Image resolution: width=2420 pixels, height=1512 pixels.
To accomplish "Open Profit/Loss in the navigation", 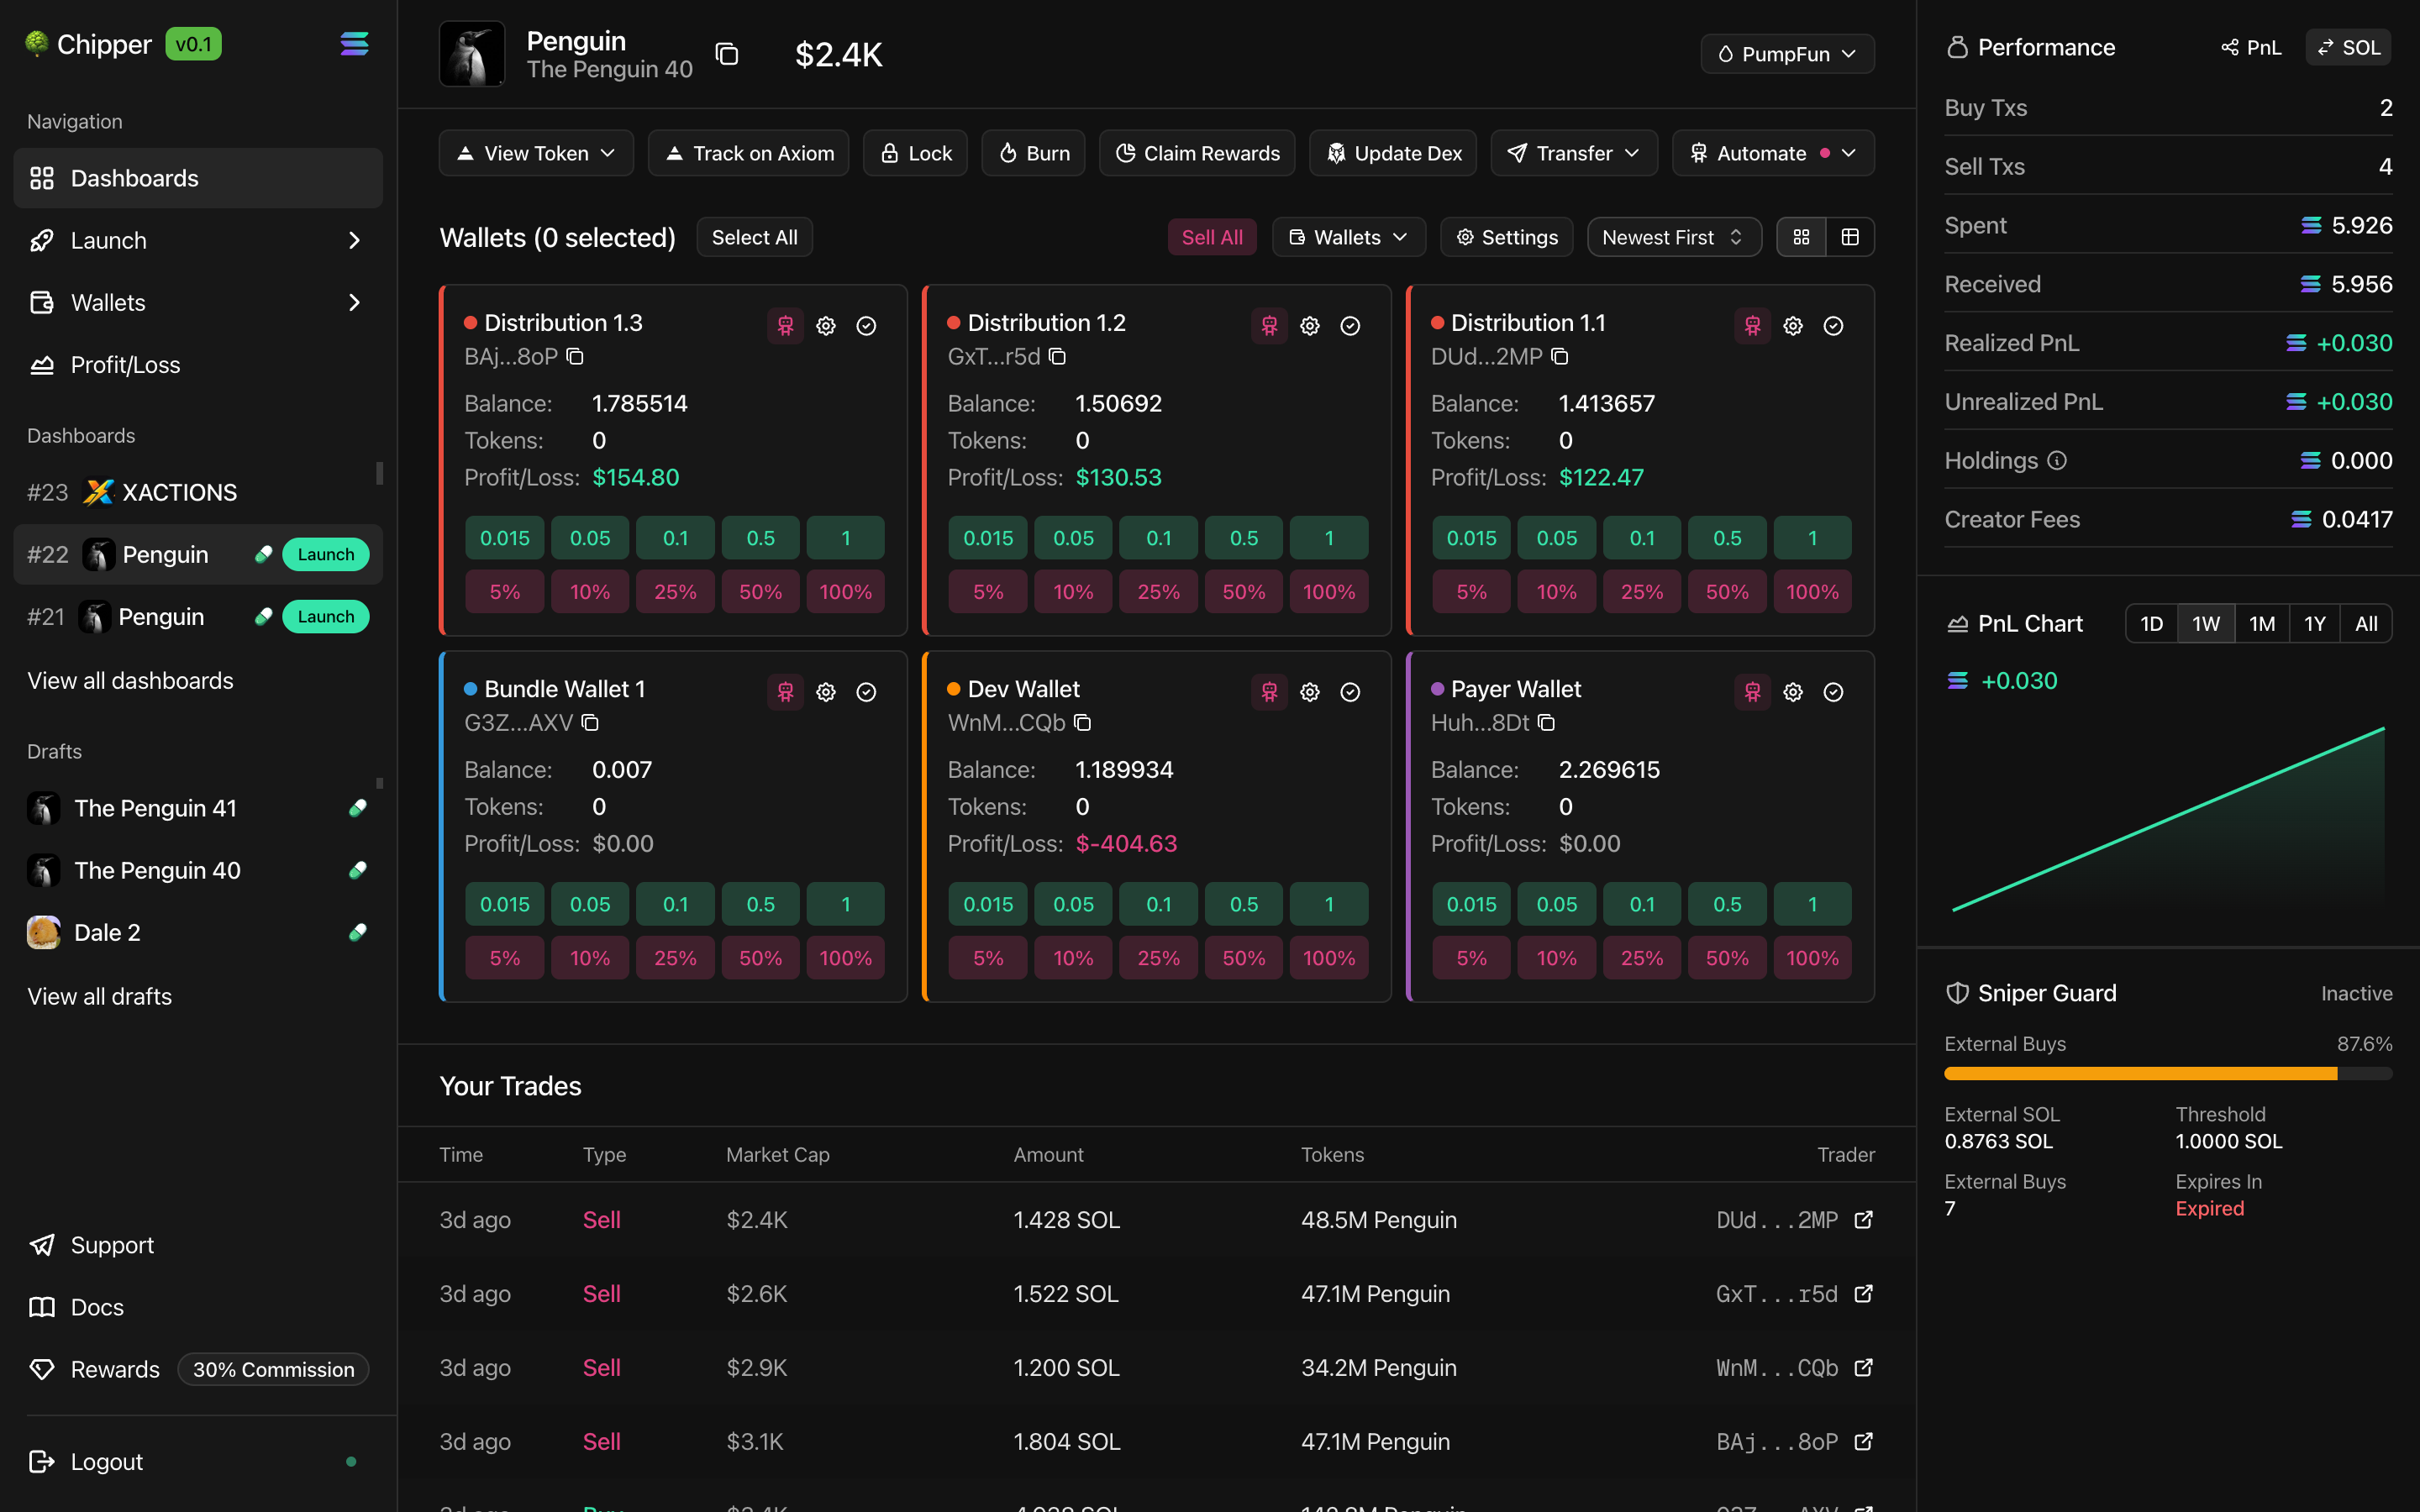I will (x=125, y=365).
